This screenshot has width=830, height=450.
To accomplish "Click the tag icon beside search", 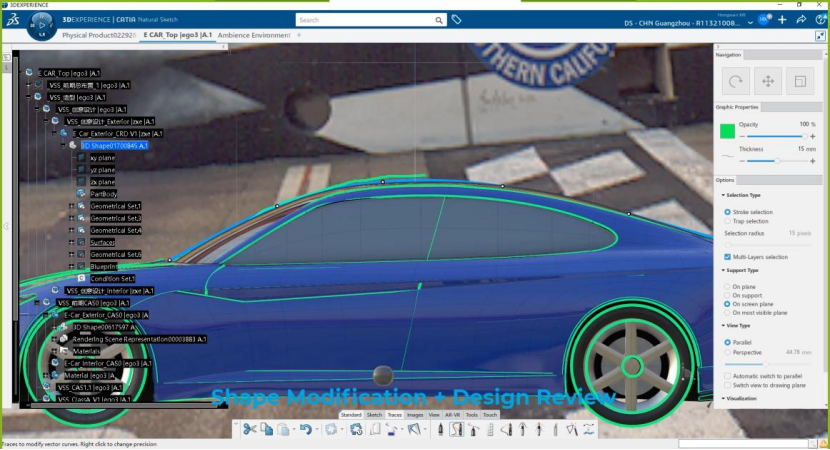I will click(456, 20).
